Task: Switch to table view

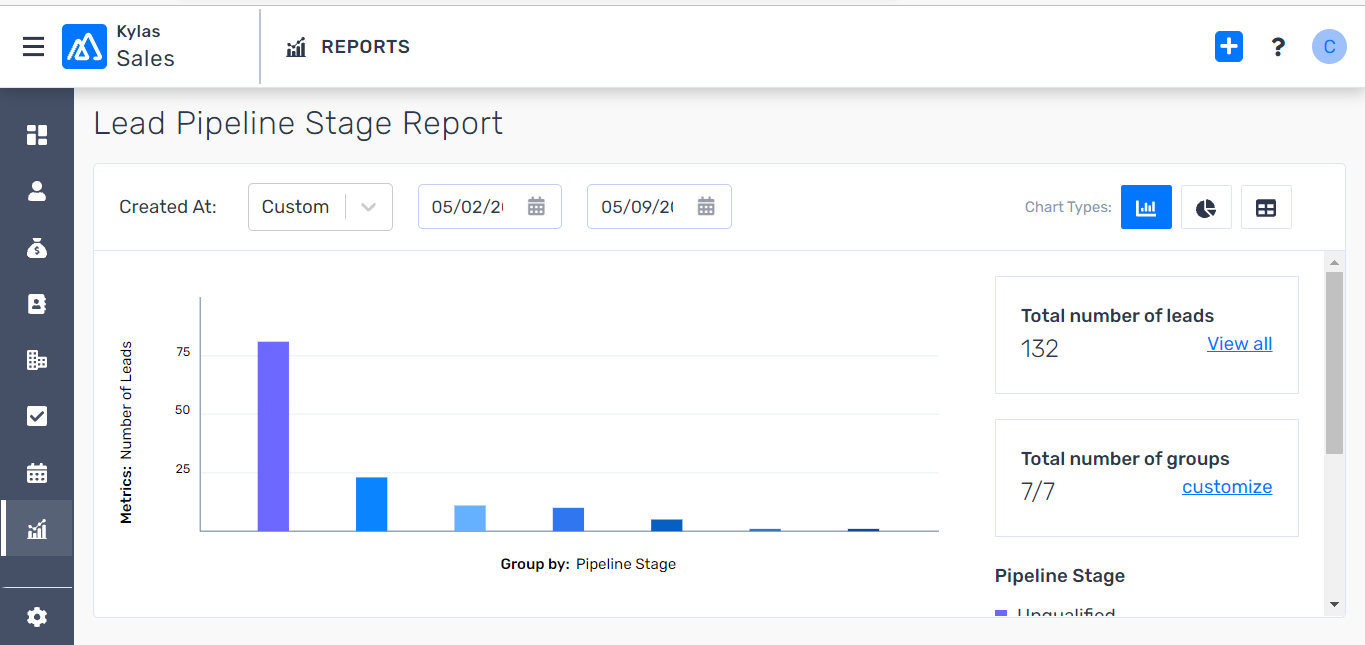Action: point(1266,207)
